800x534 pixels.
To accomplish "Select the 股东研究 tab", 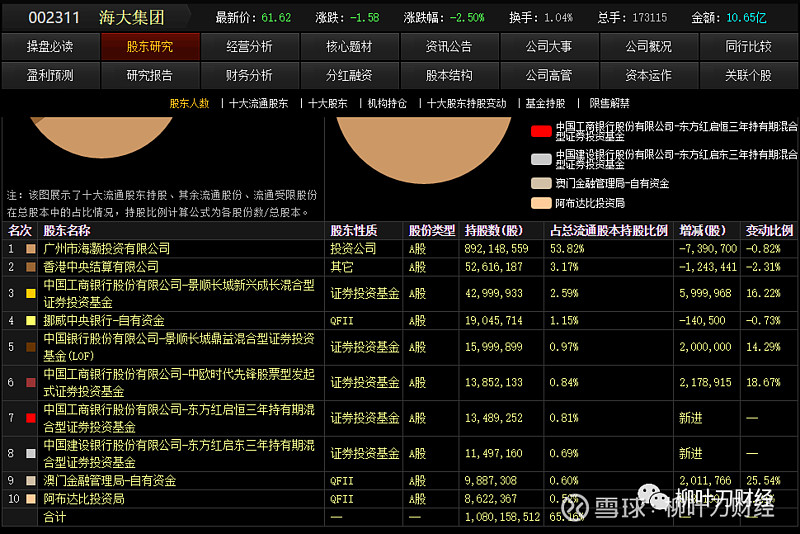I will pyautogui.click(x=150, y=47).
